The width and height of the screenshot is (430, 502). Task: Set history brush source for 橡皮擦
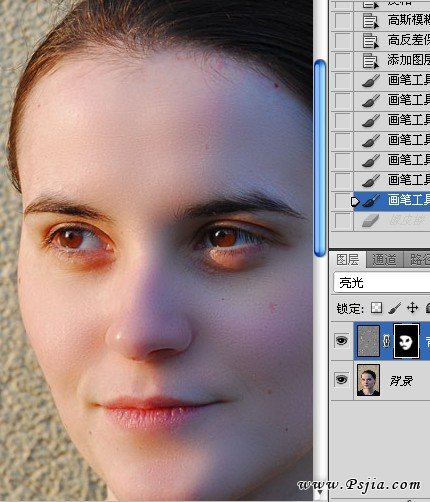coord(342,221)
